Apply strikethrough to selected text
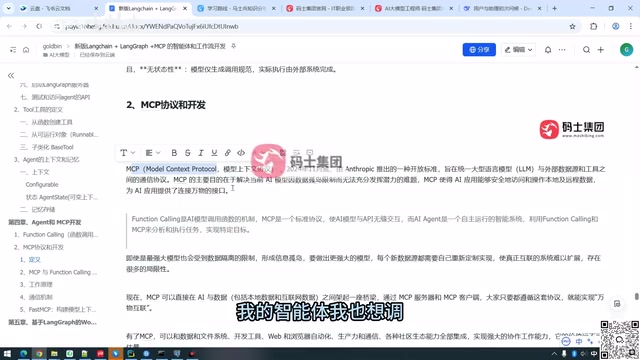Image resolution: width=640 pixels, height=360 pixels. (x=187, y=153)
